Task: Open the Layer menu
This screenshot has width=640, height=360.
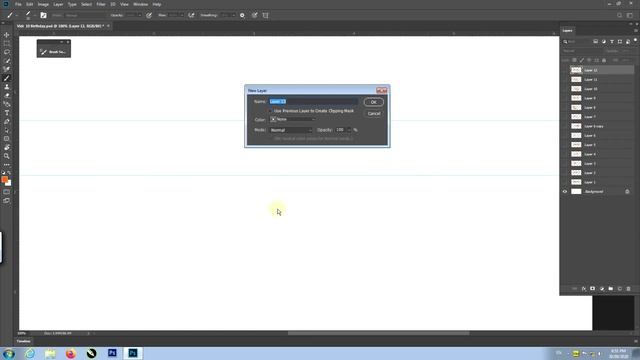Action: click(x=58, y=4)
